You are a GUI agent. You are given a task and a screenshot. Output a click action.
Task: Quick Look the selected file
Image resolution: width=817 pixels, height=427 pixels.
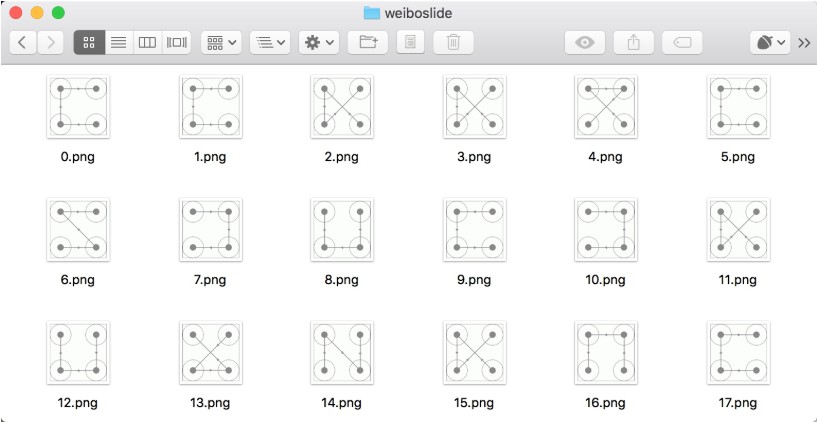585,42
